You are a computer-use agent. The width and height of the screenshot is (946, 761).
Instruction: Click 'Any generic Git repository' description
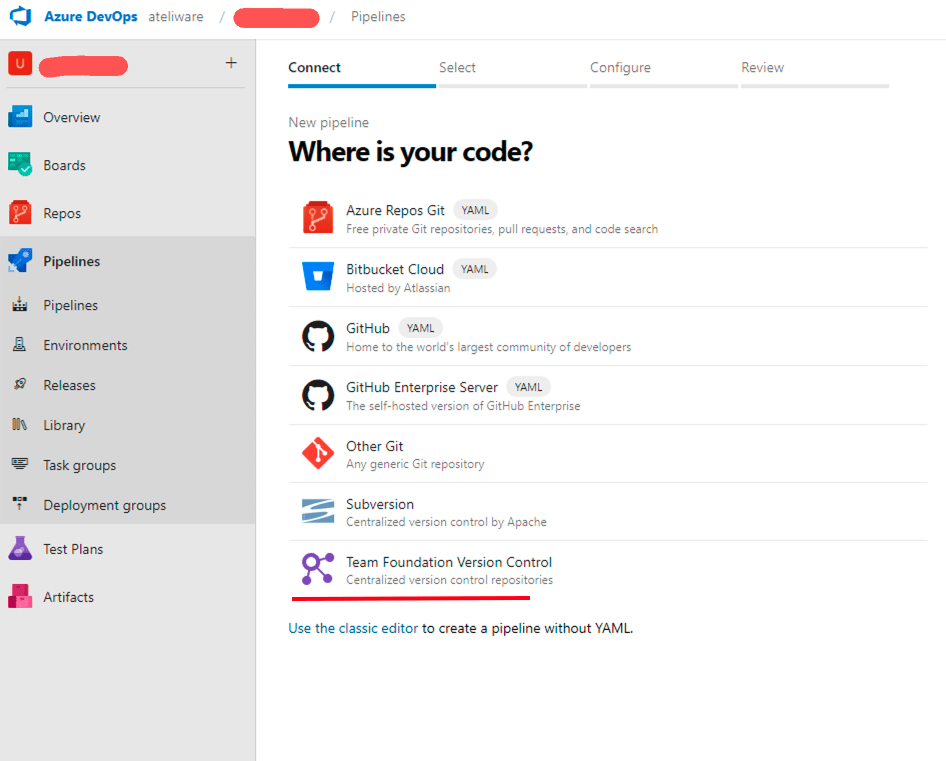click(x=415, y=464)
